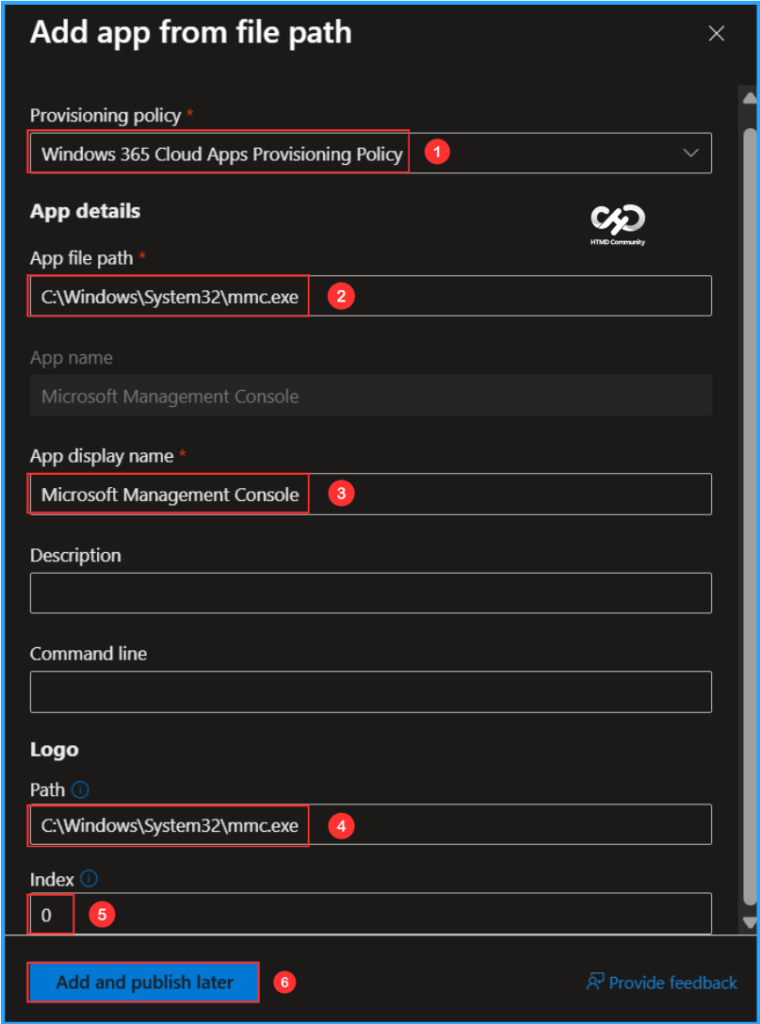Click the scrollbar down arrow

750,921
